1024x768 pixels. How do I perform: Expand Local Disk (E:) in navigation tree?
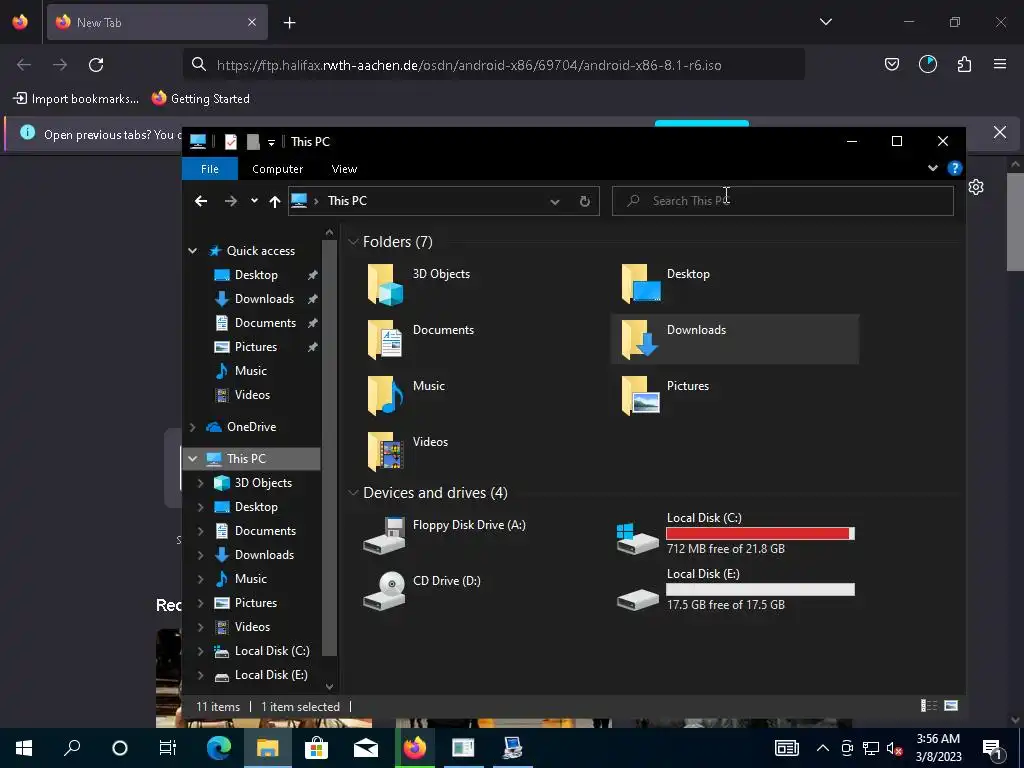(200, 675)
